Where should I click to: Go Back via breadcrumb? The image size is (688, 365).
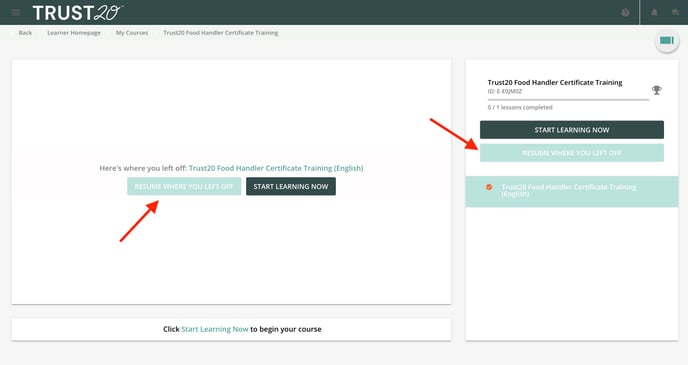coord(25,33)
